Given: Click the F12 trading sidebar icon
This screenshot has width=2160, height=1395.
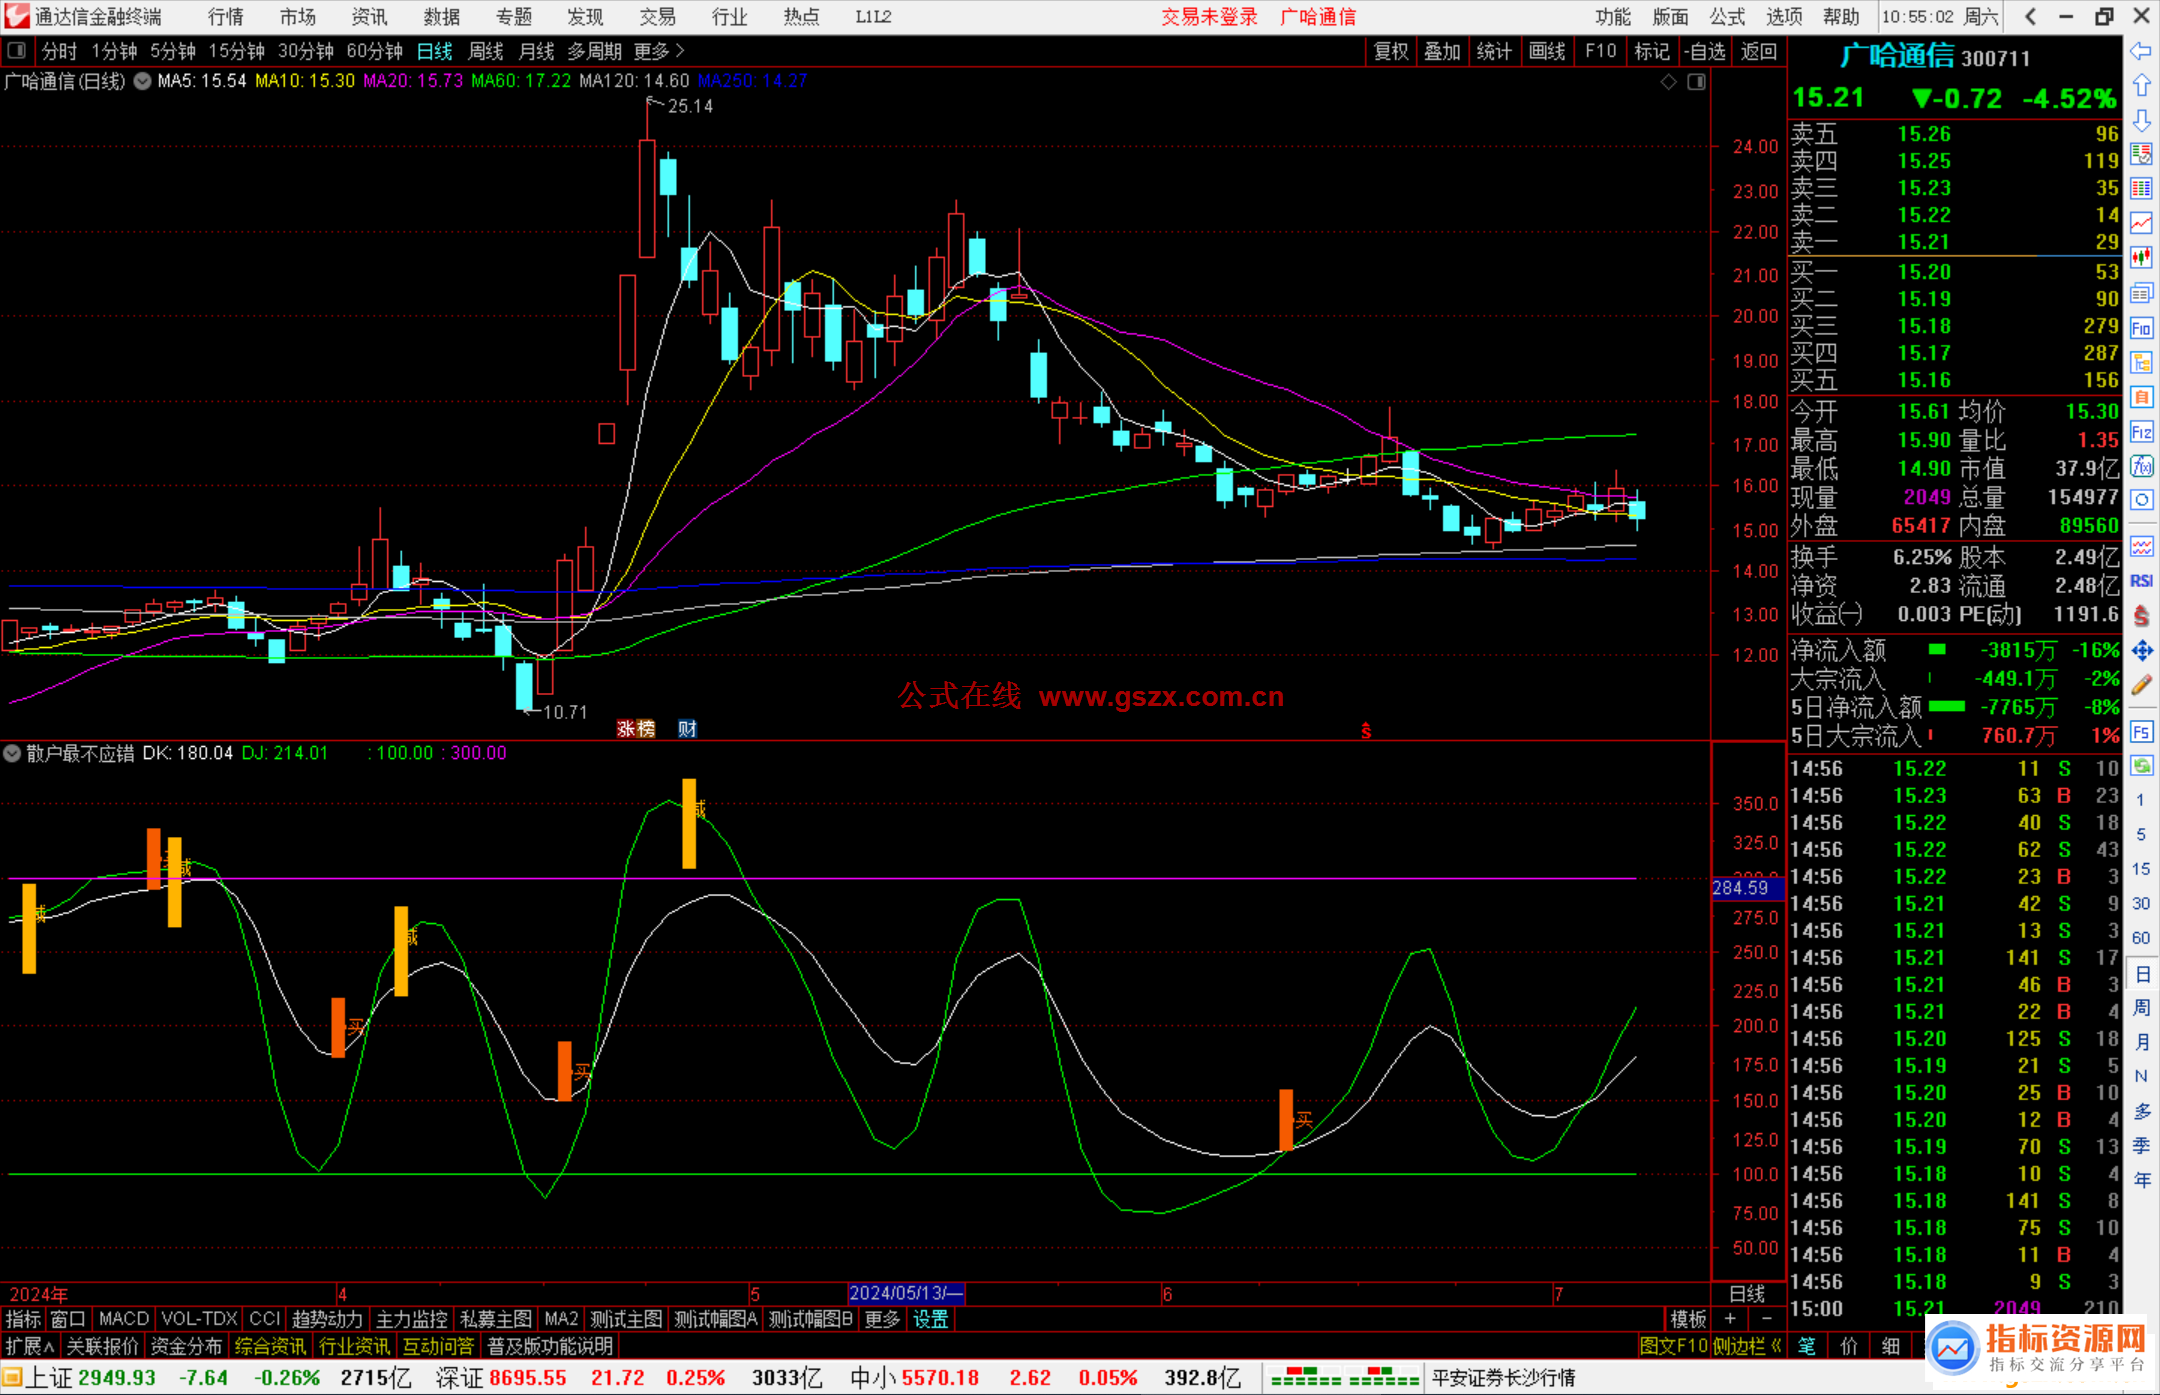Looking at the screenshot, I should (x=2141, y=432).
